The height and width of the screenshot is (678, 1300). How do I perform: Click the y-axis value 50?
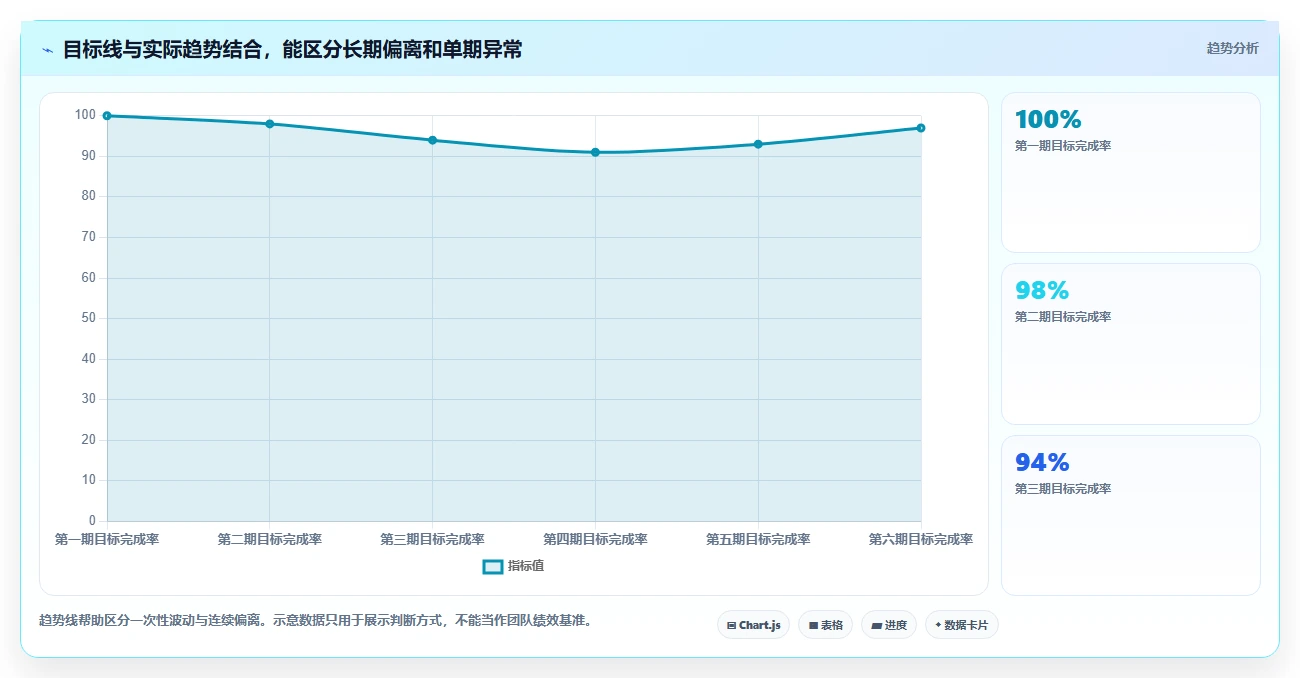tap(89, 318)
